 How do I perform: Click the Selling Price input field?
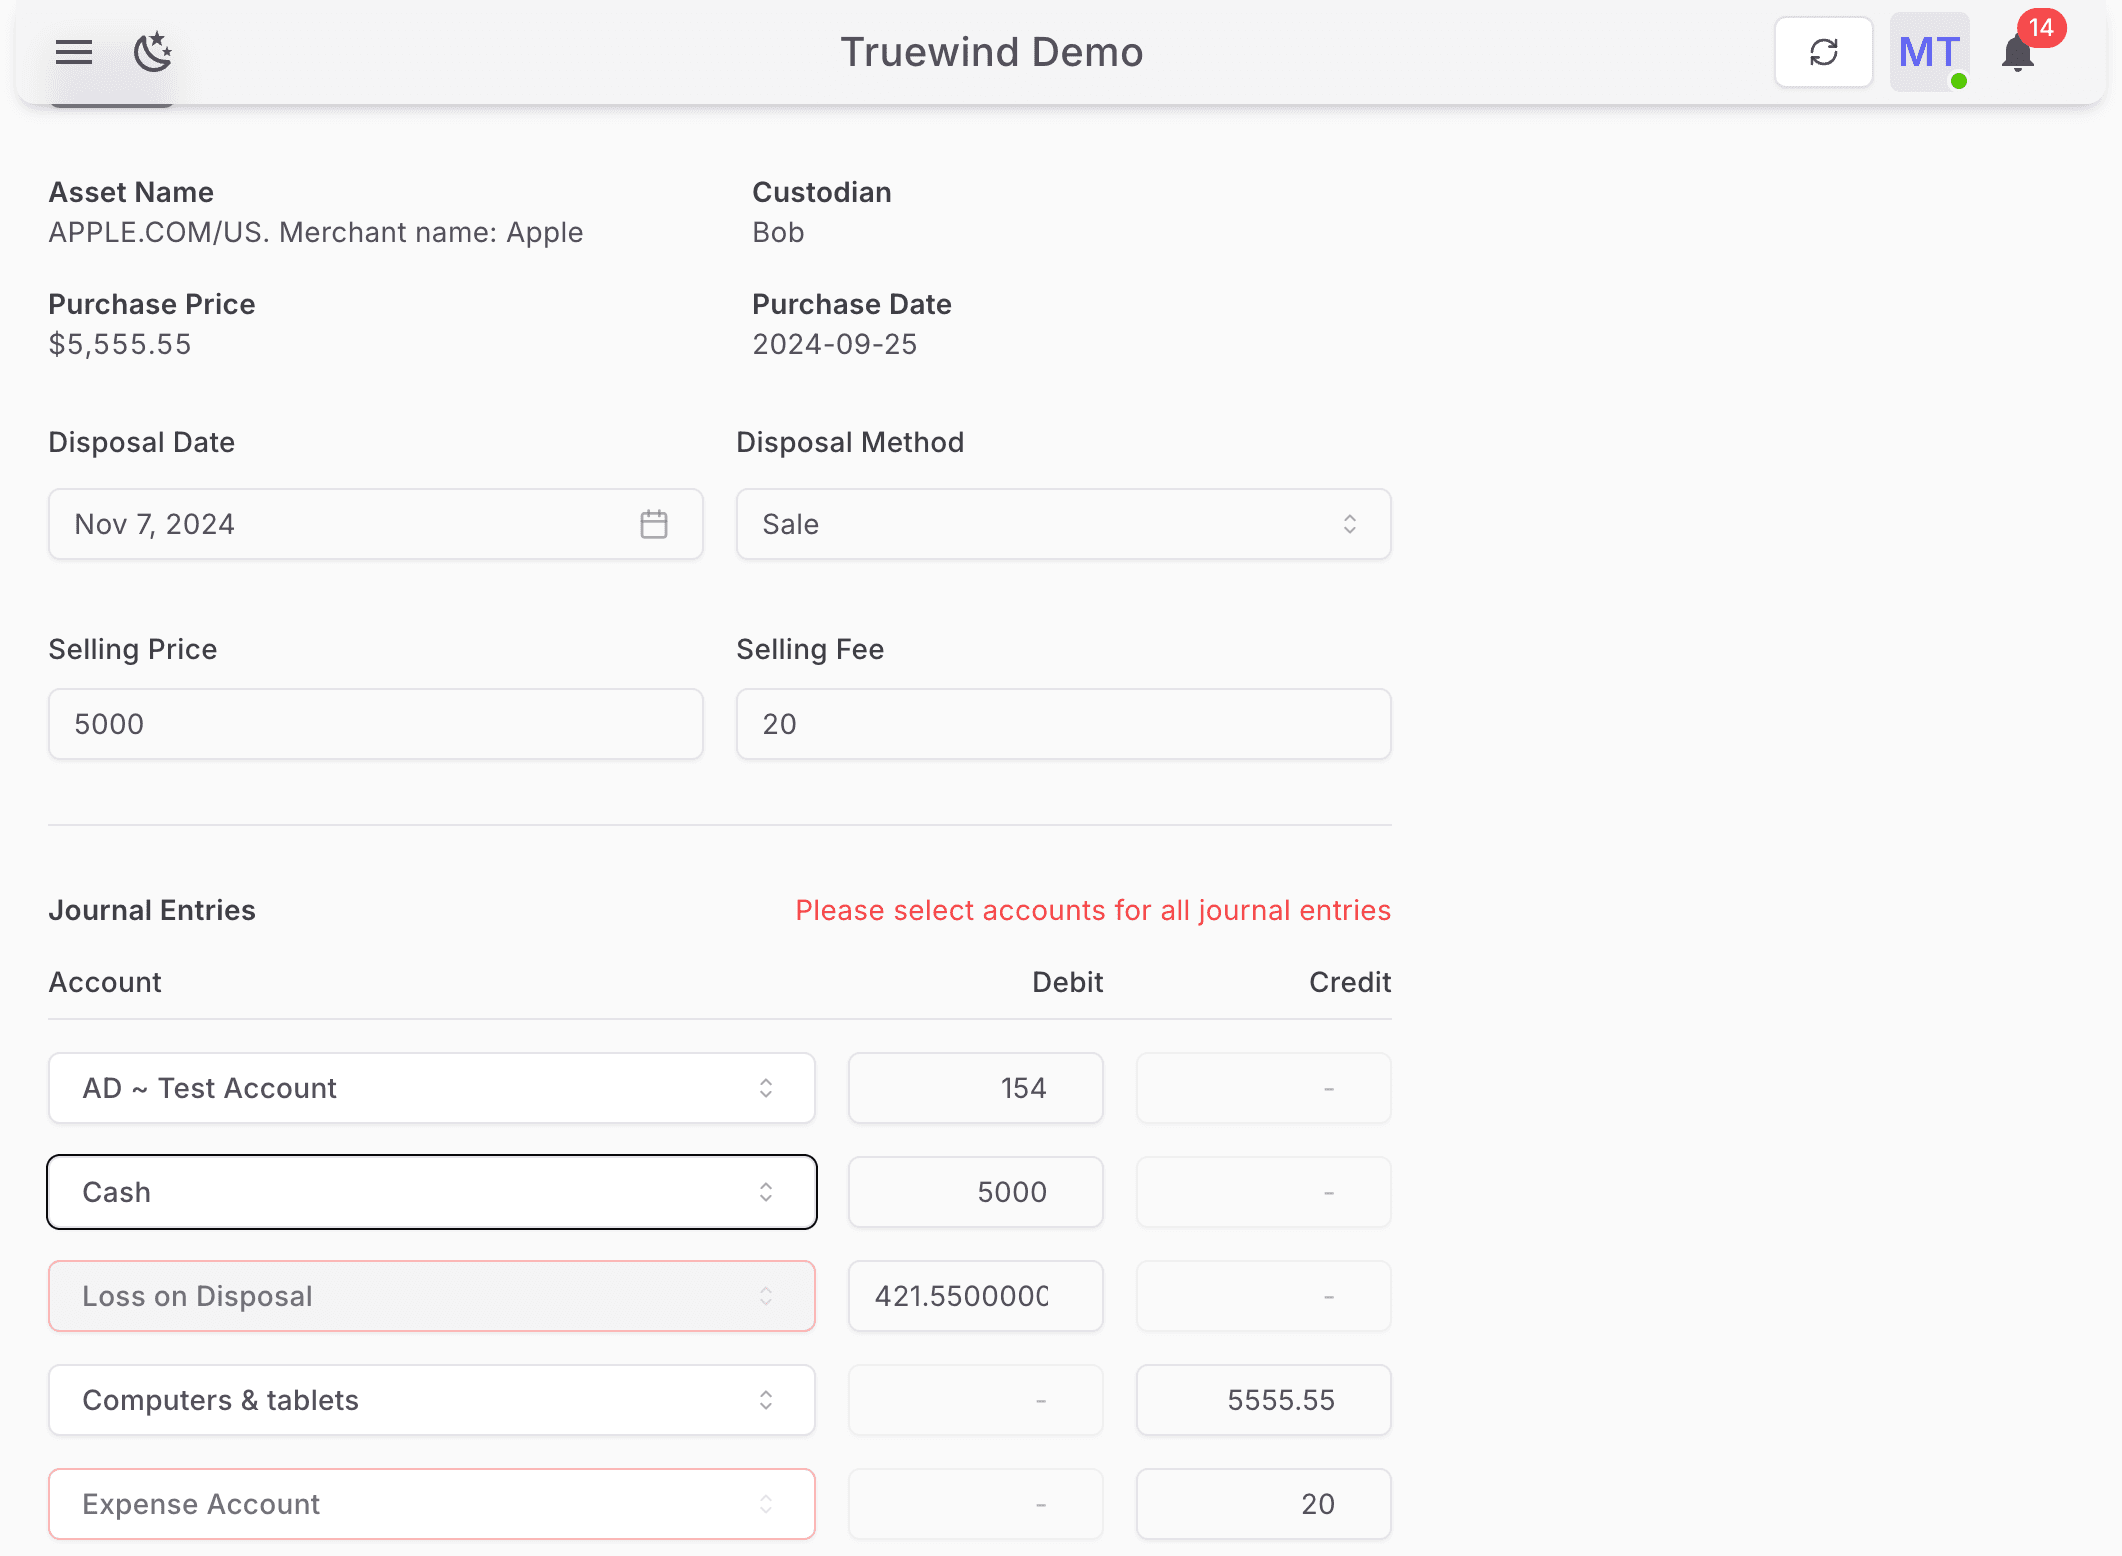click(375, 724)
